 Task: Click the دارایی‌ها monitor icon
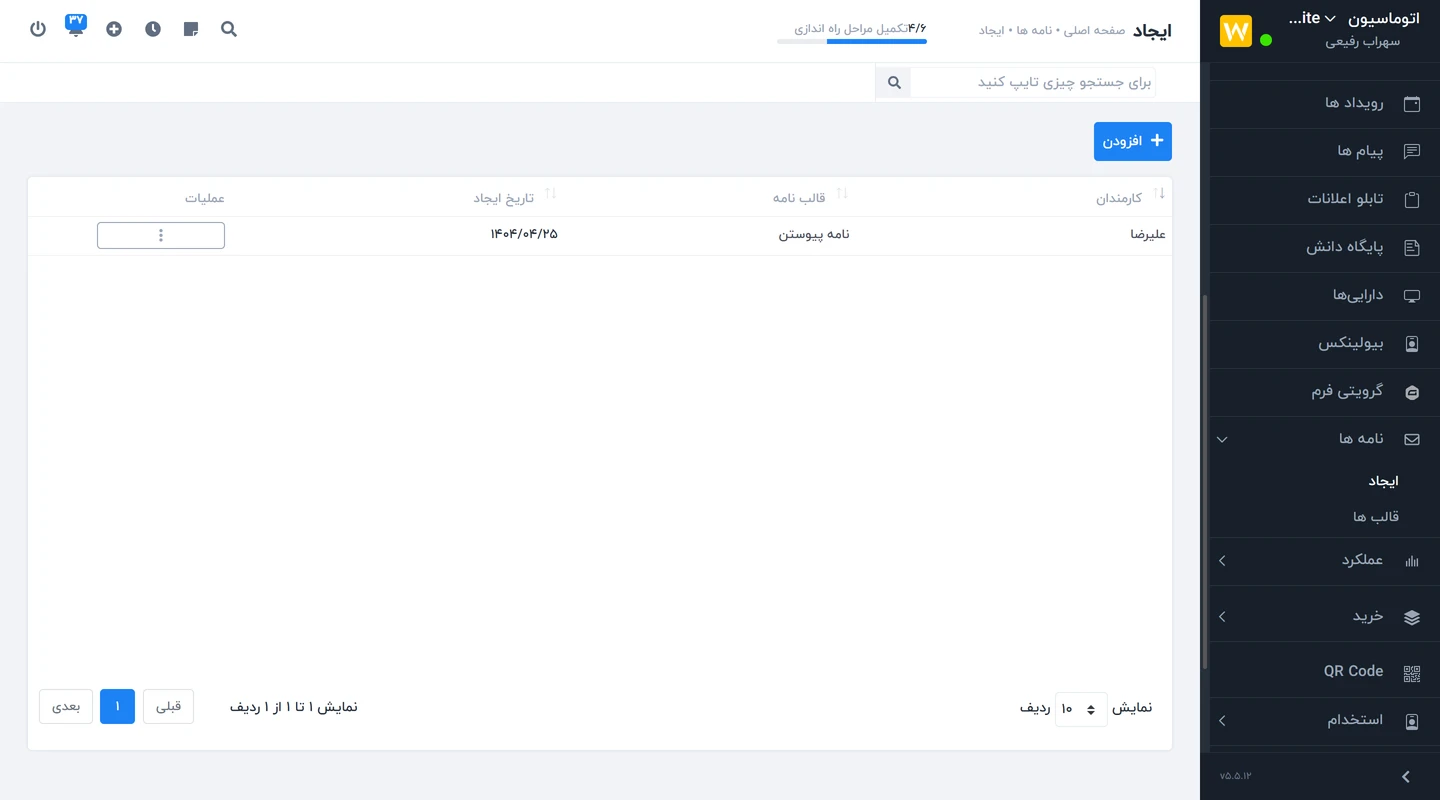1412,295
